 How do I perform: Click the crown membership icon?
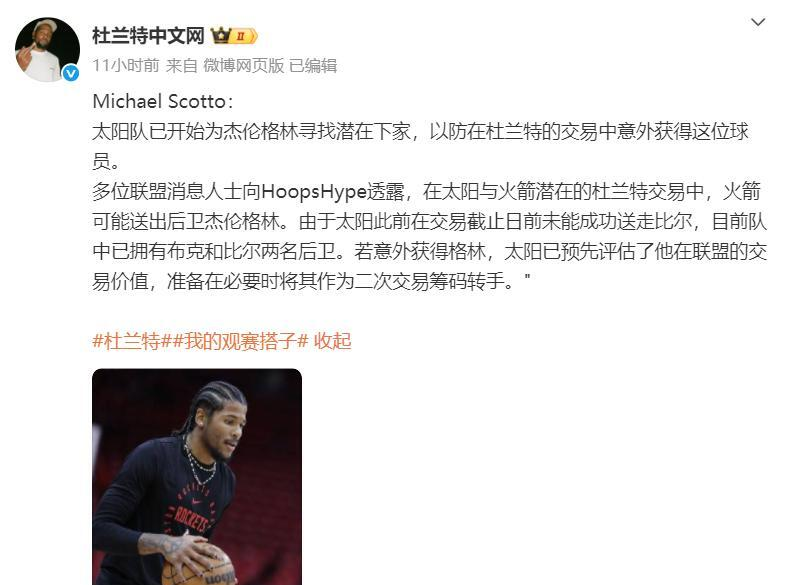pyautogui.click(x=220, y=36)
